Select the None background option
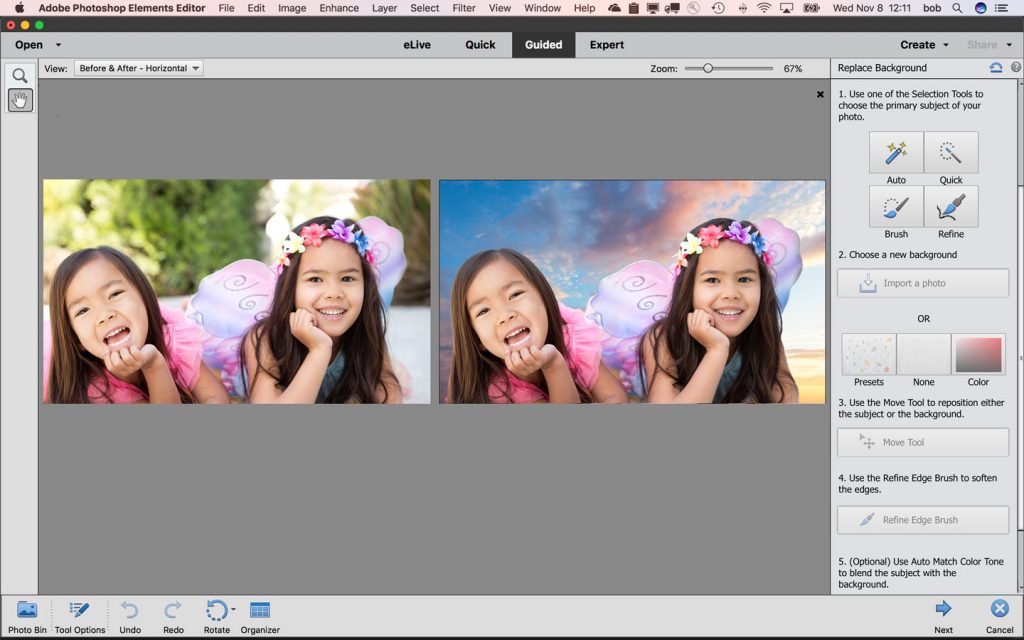The image size is (1024, 640). (x=923, y=353)
